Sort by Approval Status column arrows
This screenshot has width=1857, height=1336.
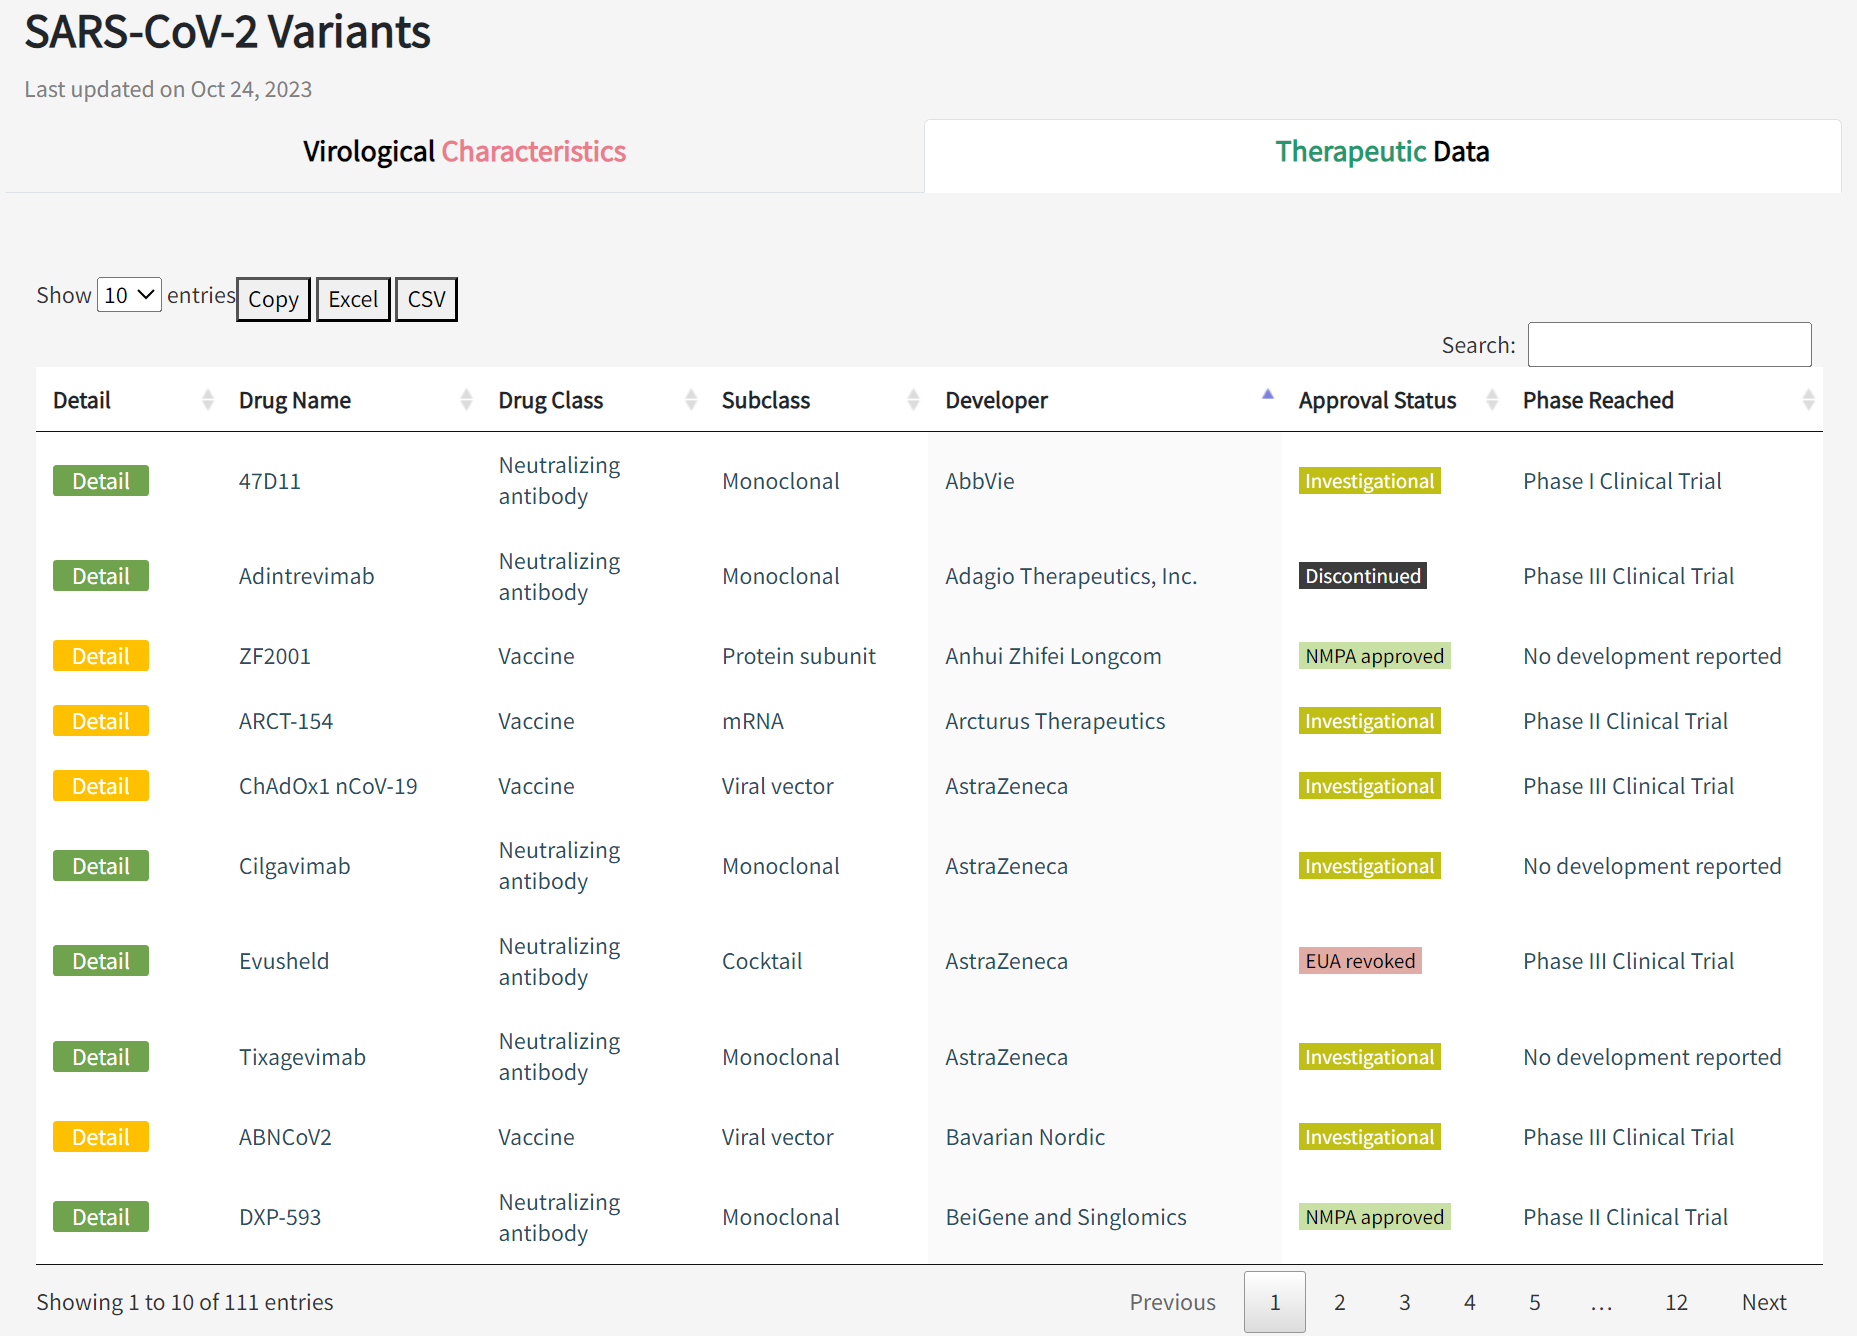pos(1491,400)
